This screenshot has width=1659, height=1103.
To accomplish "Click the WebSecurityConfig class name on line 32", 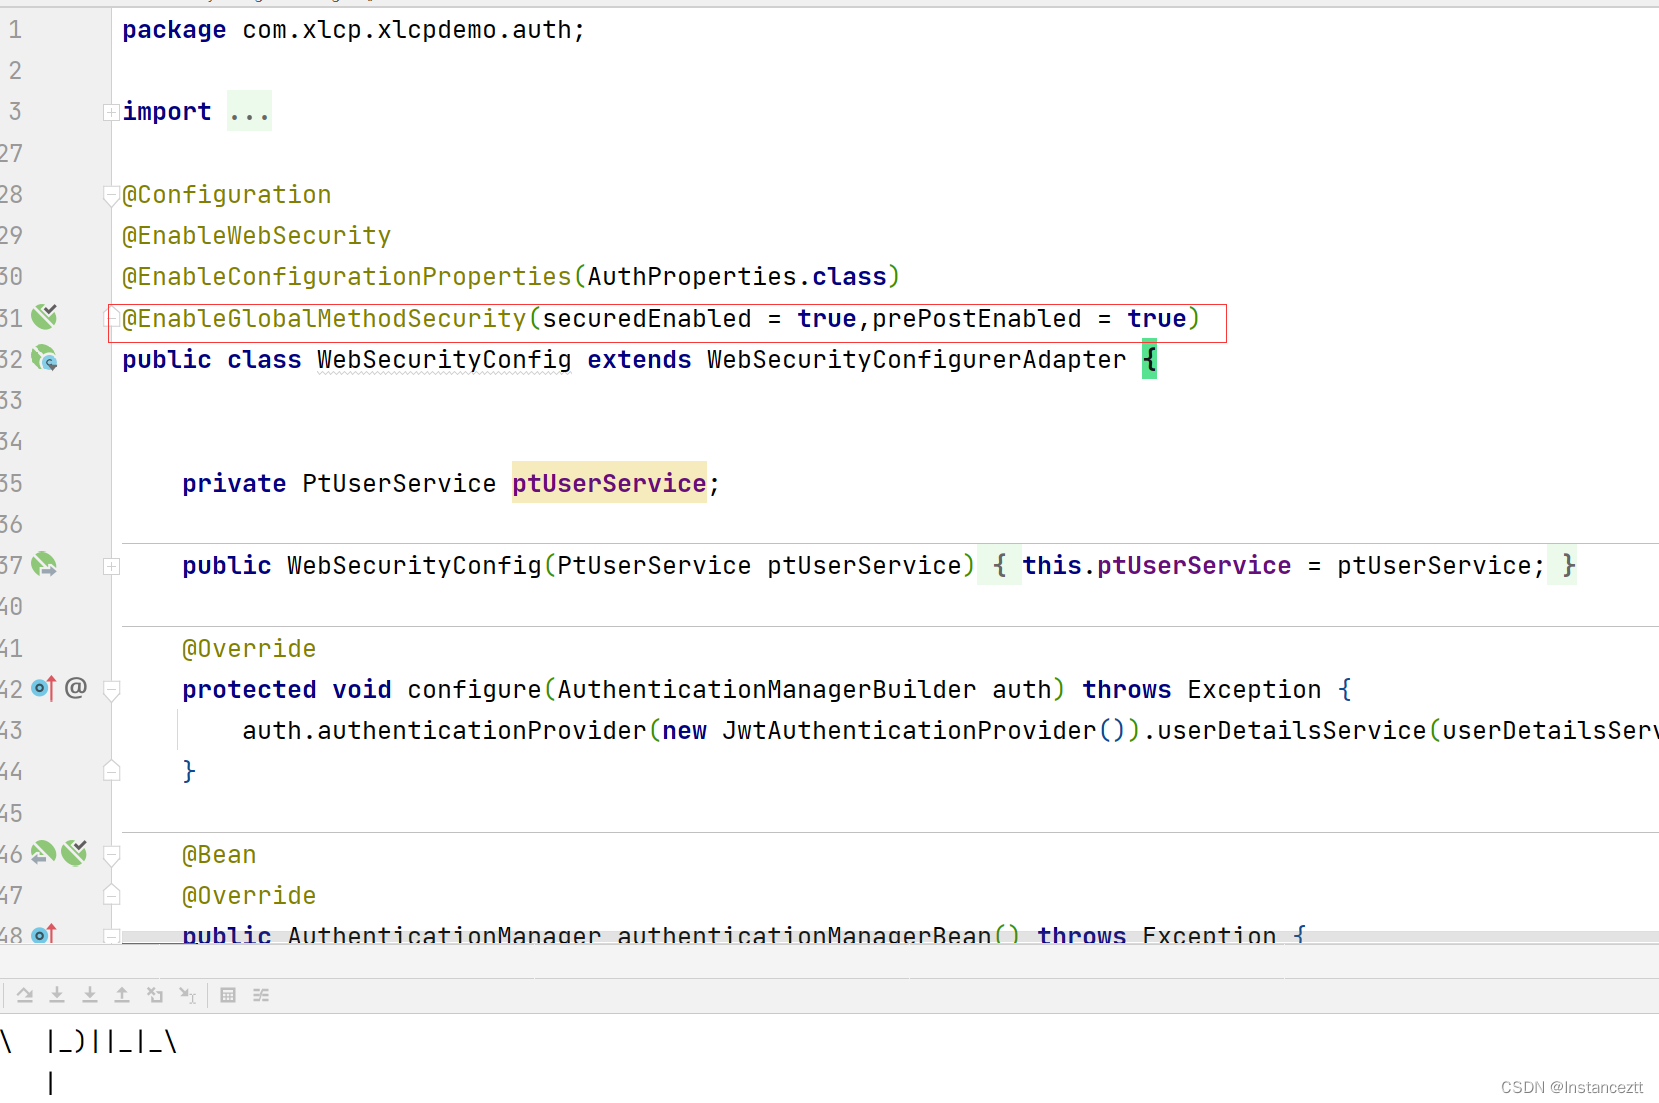I will coord(444,360).
